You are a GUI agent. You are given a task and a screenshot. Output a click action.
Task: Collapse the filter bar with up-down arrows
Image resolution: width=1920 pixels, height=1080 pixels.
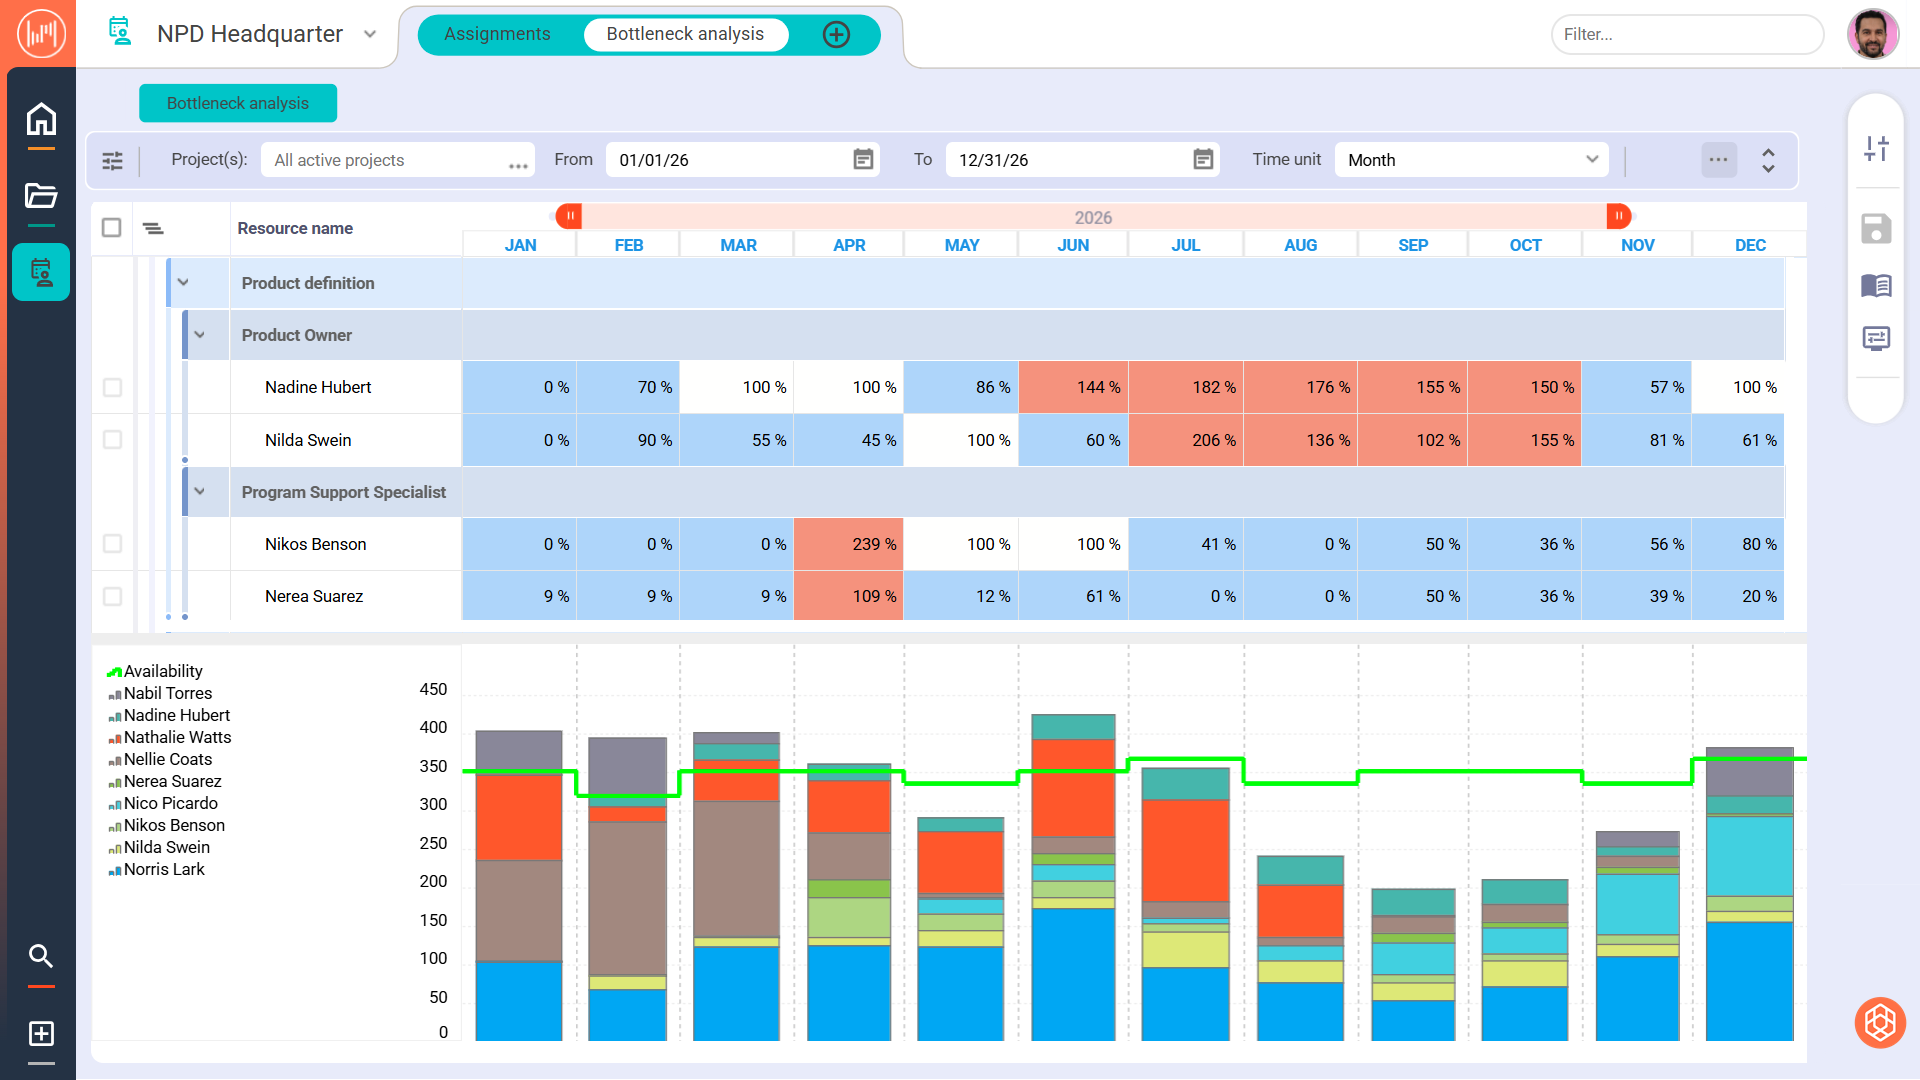click(1768, 160)
